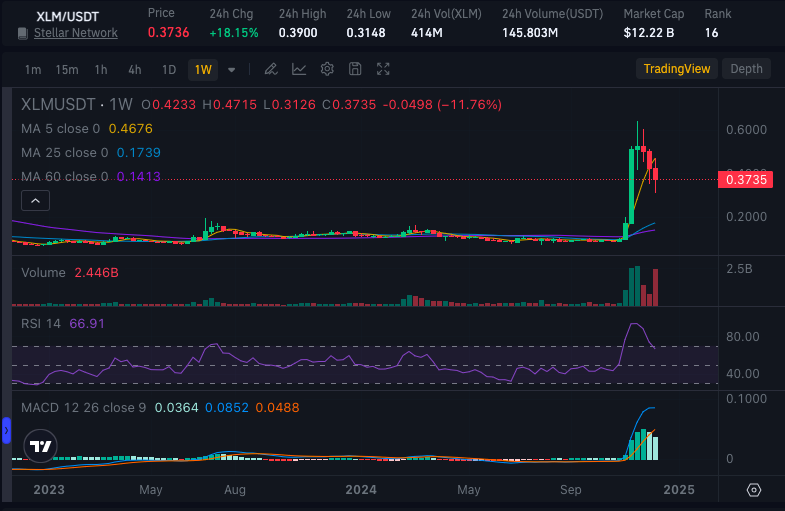Image resolution: width=785 pixels, height=511 pixels.
Task: Click the 24h High value 0.3900
Action: click(298, 33)
